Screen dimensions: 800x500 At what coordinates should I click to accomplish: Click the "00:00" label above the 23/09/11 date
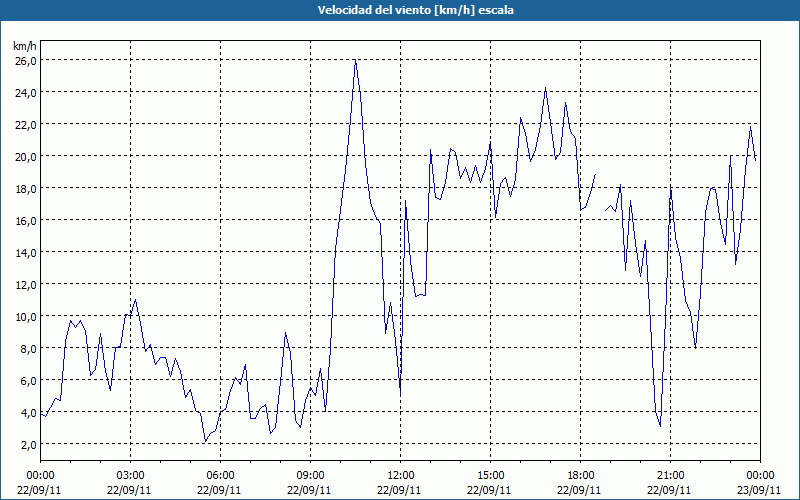(760, 476)
